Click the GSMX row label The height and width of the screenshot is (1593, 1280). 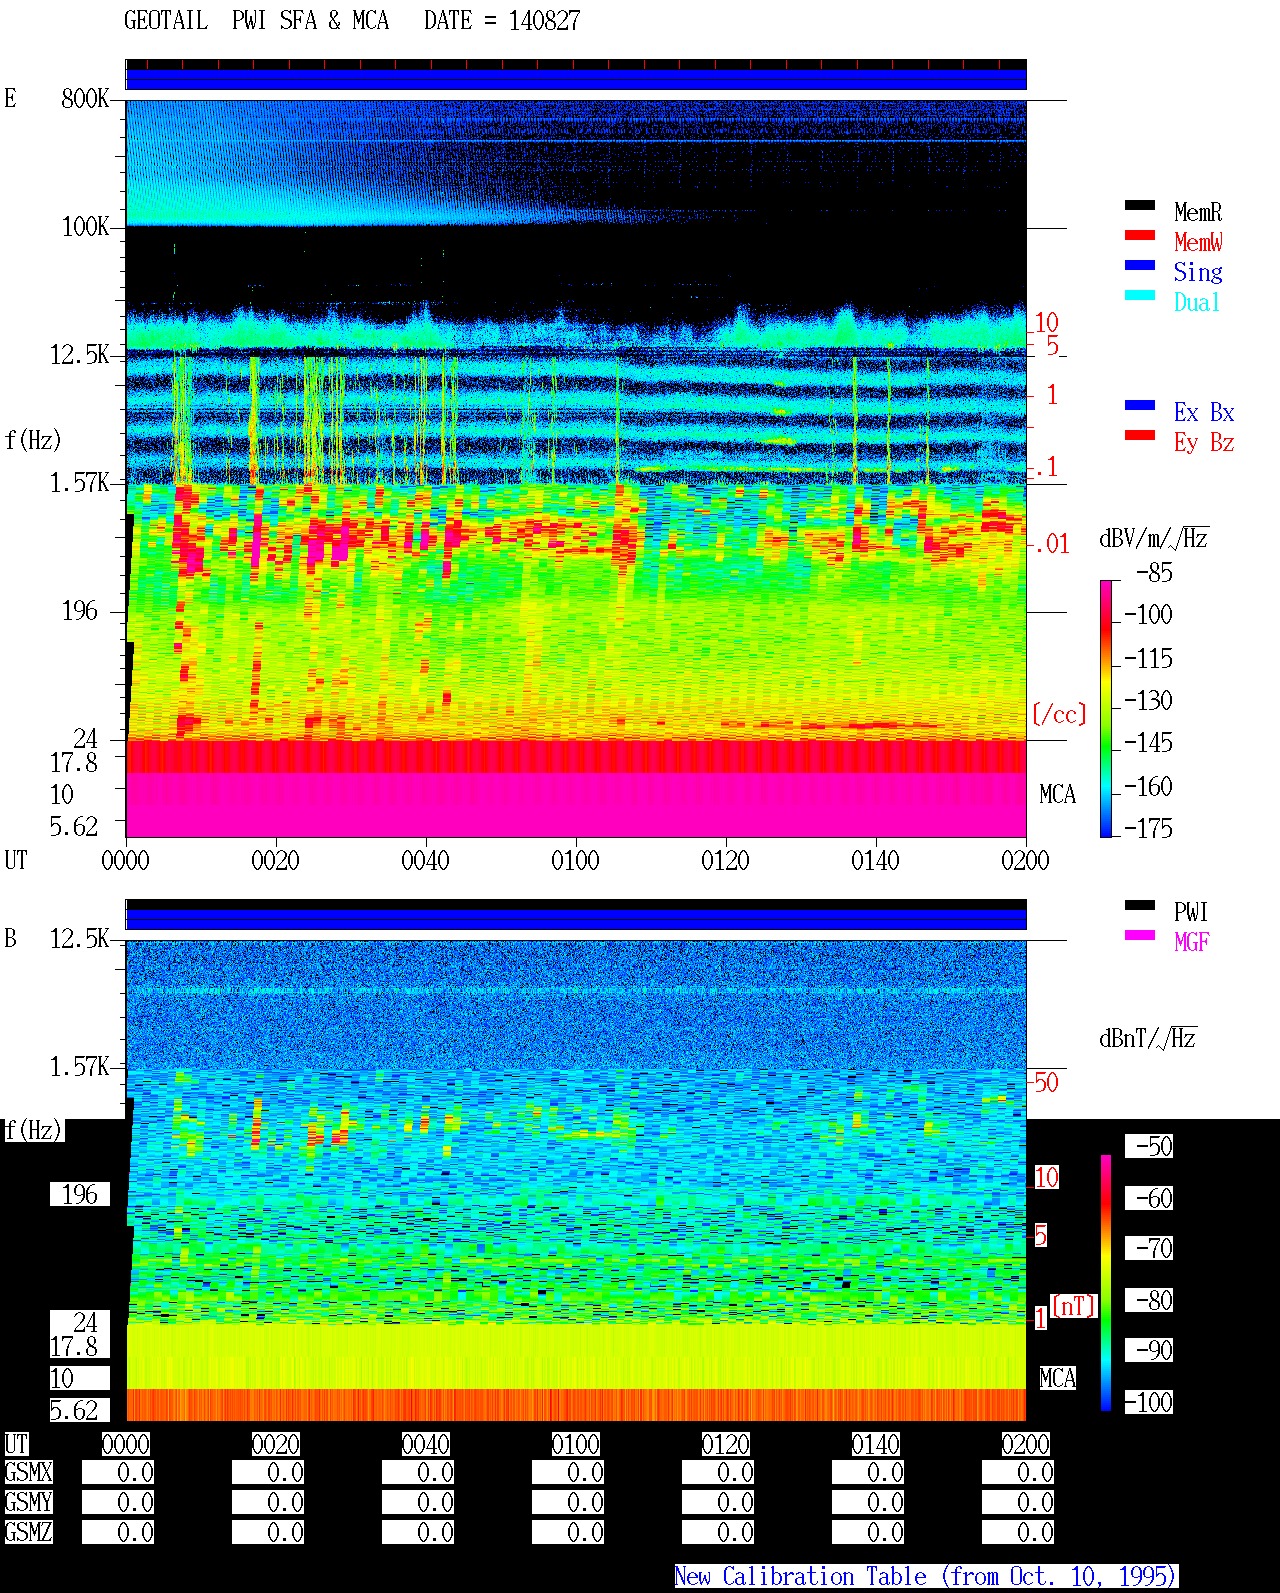click(x=29, y=1473)
